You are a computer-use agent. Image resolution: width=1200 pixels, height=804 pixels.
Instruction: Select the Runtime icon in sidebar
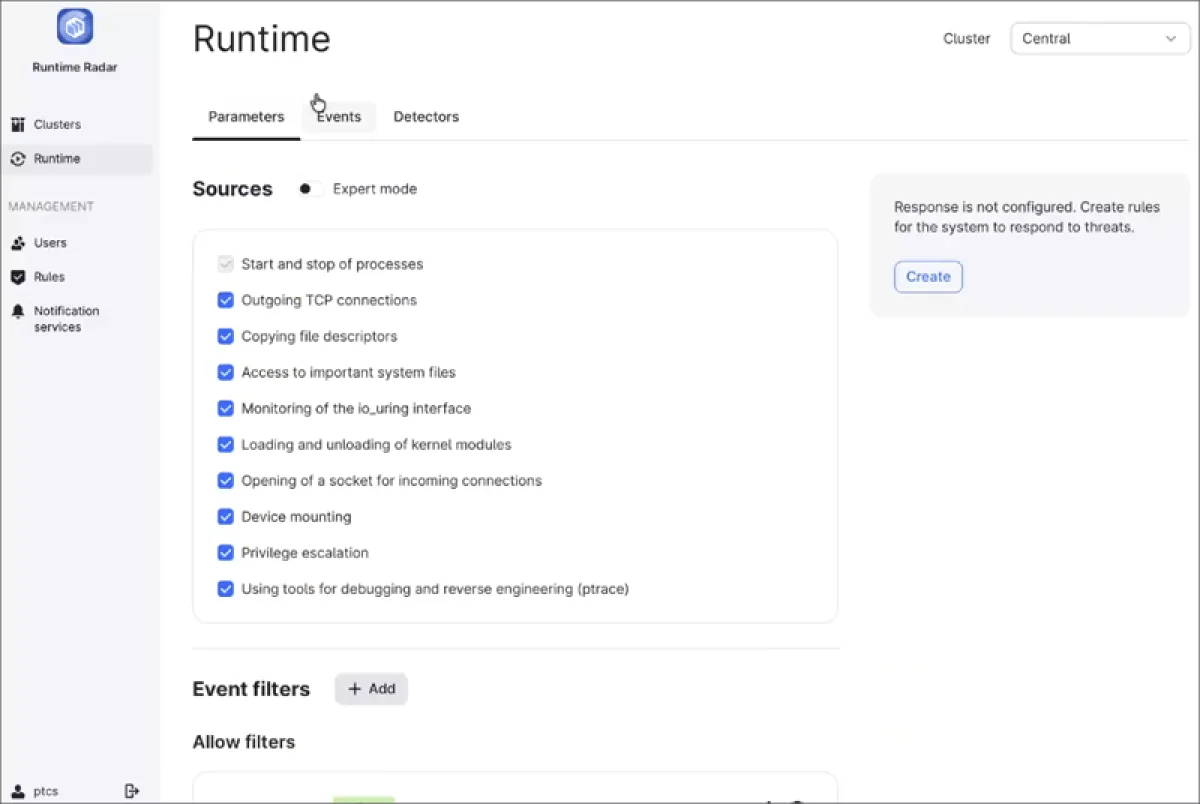pos(18,159)
